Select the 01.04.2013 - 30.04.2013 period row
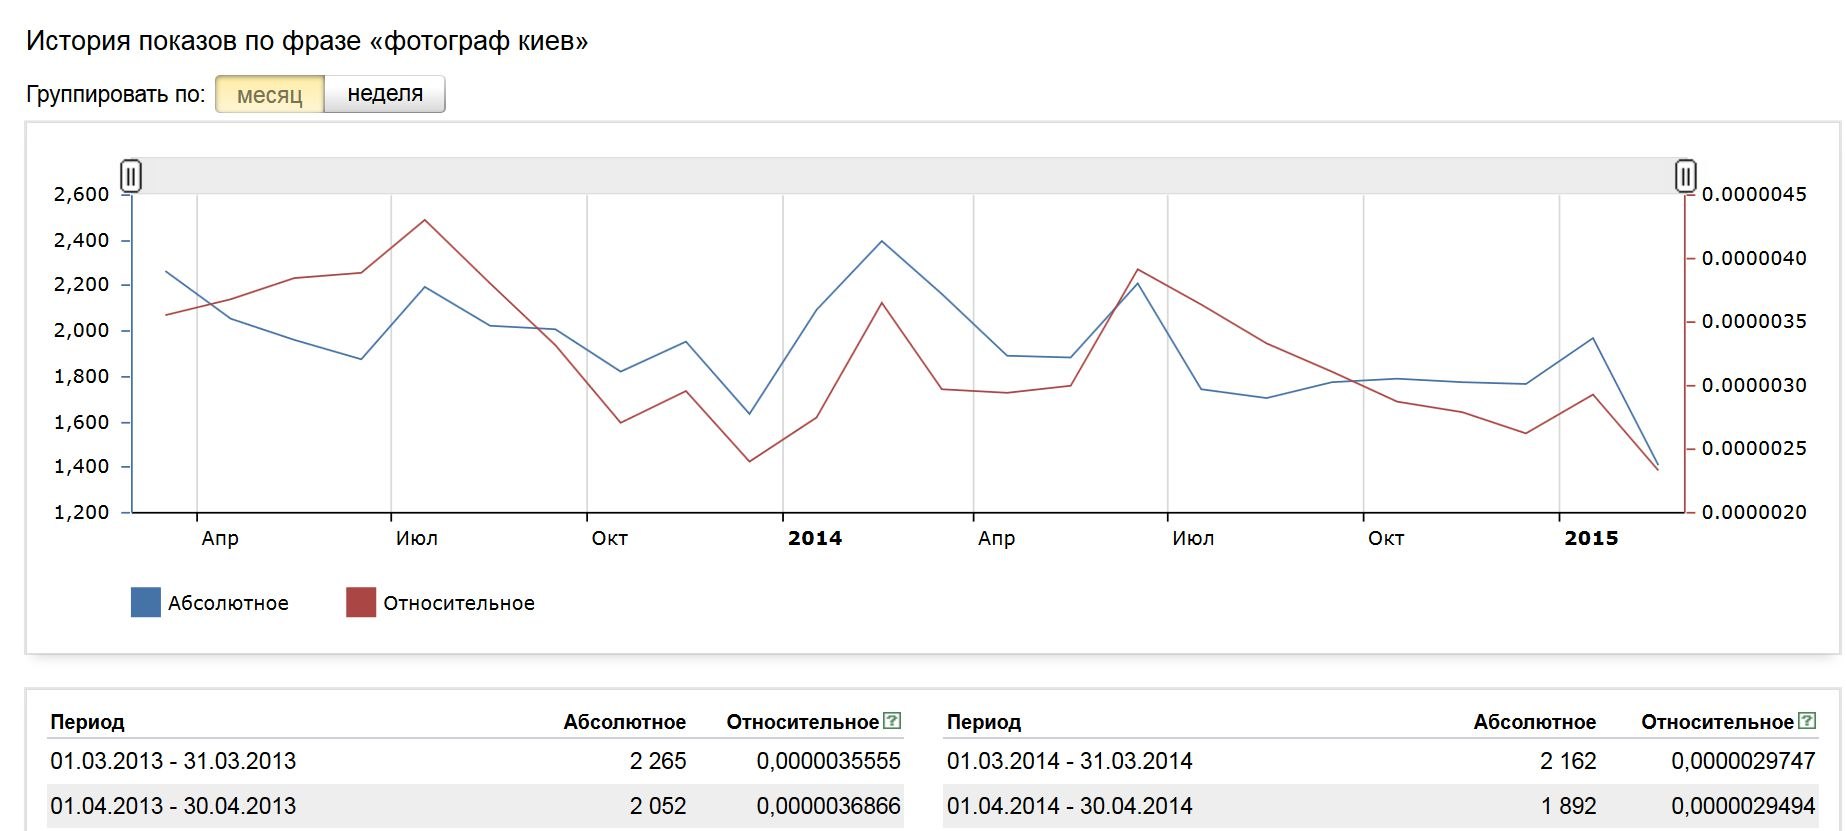Image resolution: width=1846 pixels, height=831 pixels. pos(173,806)
